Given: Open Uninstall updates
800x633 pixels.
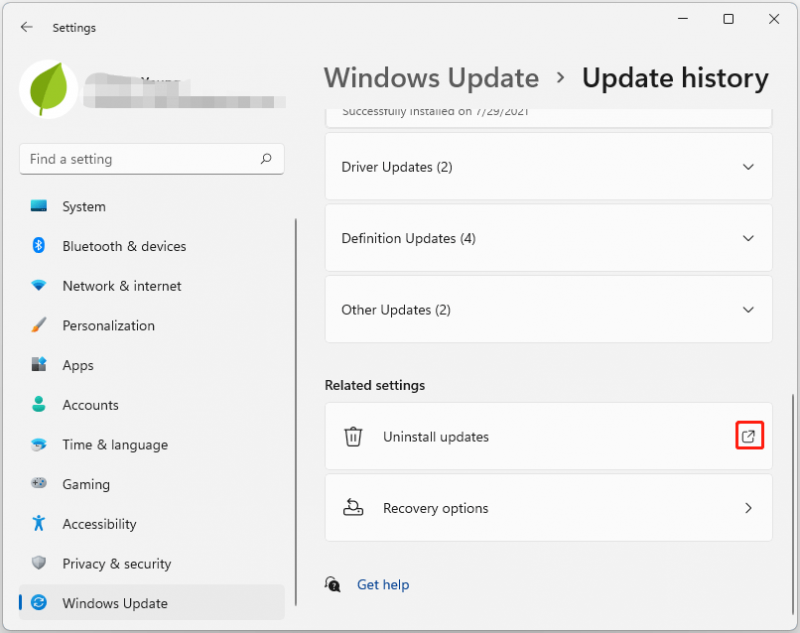Looking at the screenshot, I should 548,437.
